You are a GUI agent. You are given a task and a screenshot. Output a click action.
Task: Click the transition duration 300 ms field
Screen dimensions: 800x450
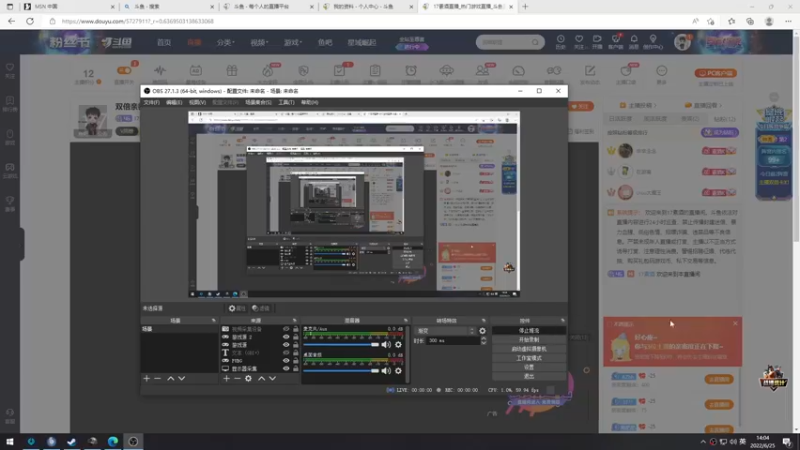[x=453, y=340]
